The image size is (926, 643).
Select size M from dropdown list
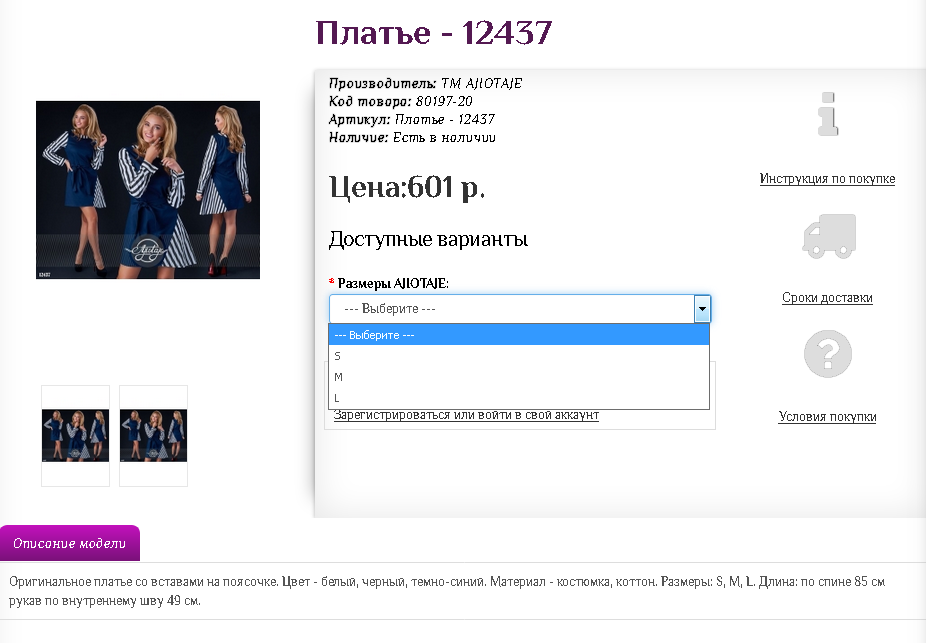[519, 377]
